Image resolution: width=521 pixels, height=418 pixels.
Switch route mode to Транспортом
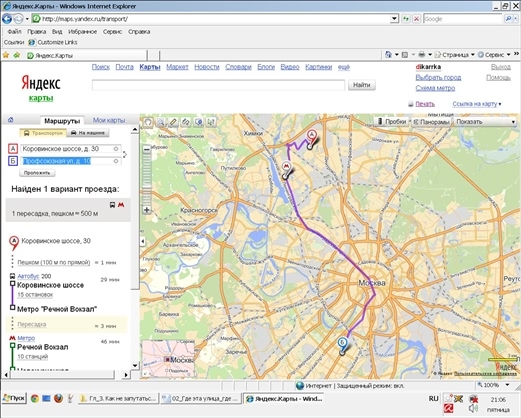43,133
